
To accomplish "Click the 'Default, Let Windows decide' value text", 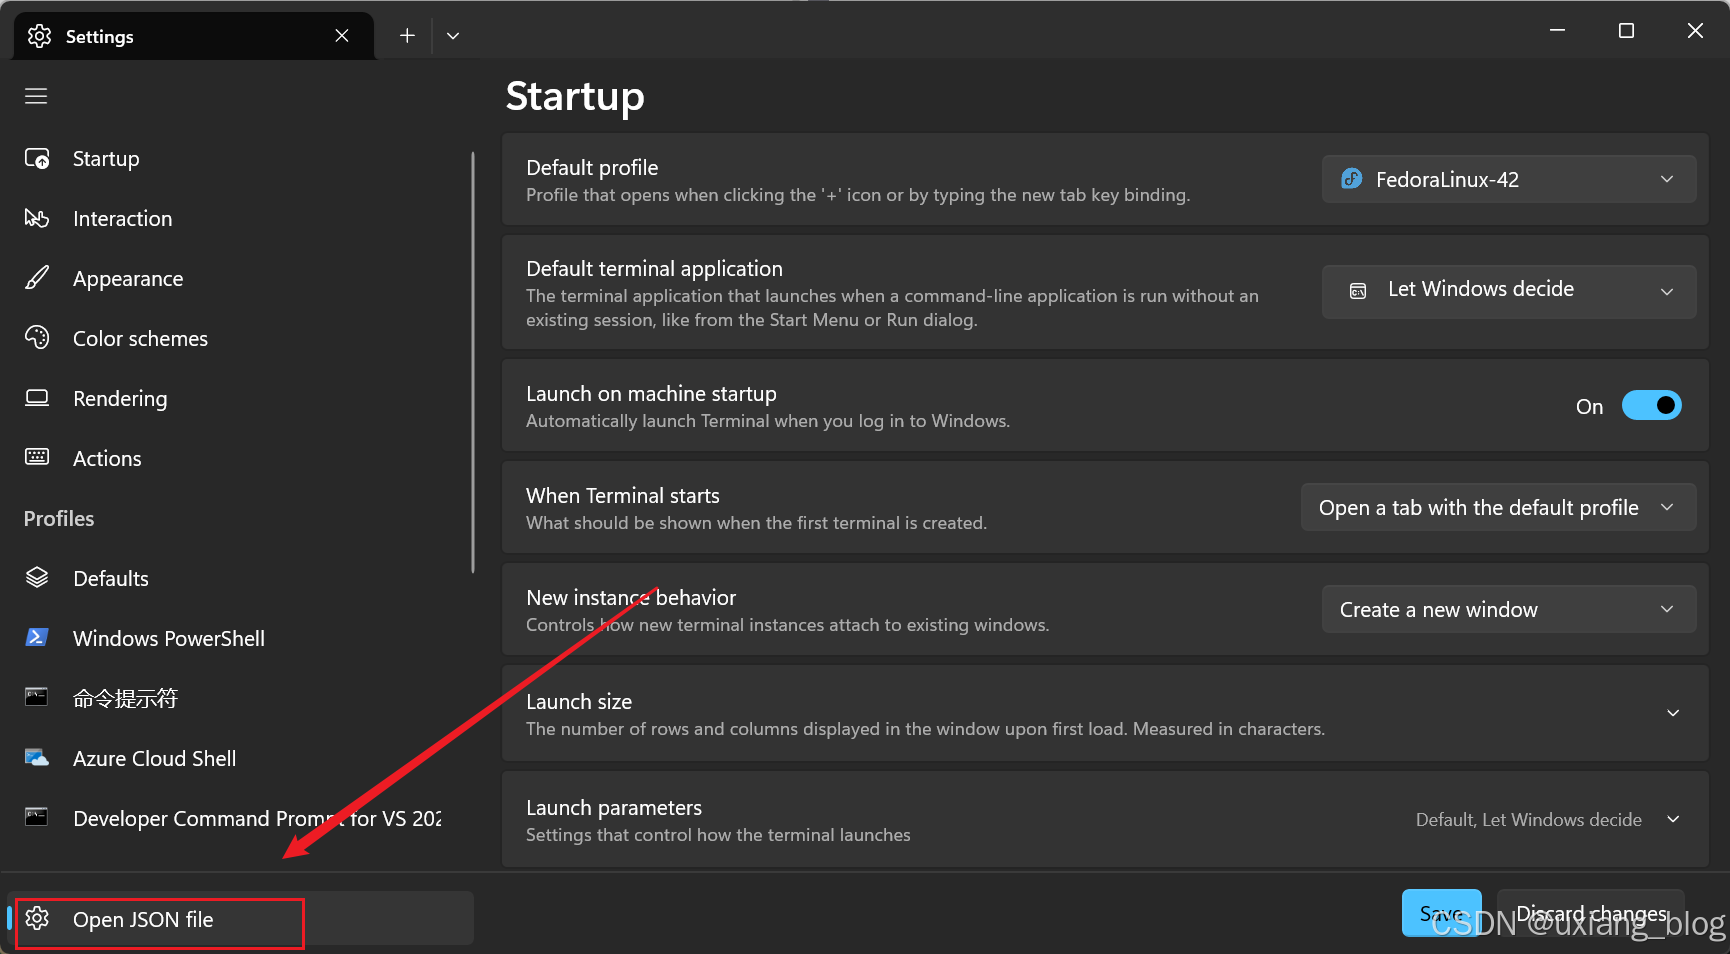I will coord(1528,819).
